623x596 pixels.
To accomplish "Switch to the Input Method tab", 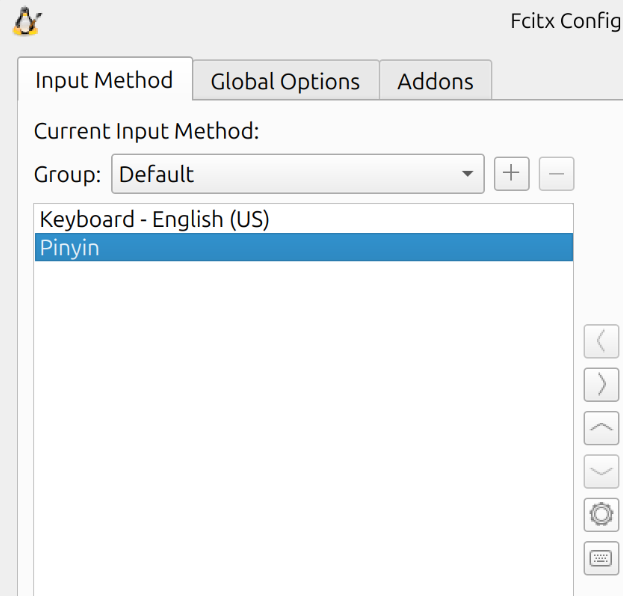I will [x=104, y=80].
